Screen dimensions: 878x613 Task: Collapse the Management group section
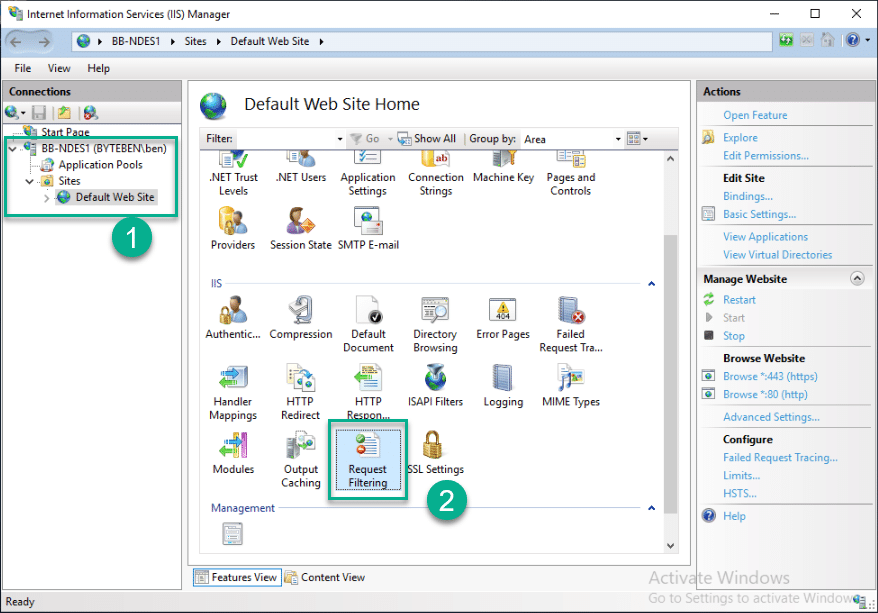pyautogui.click(x=651, y=508)
